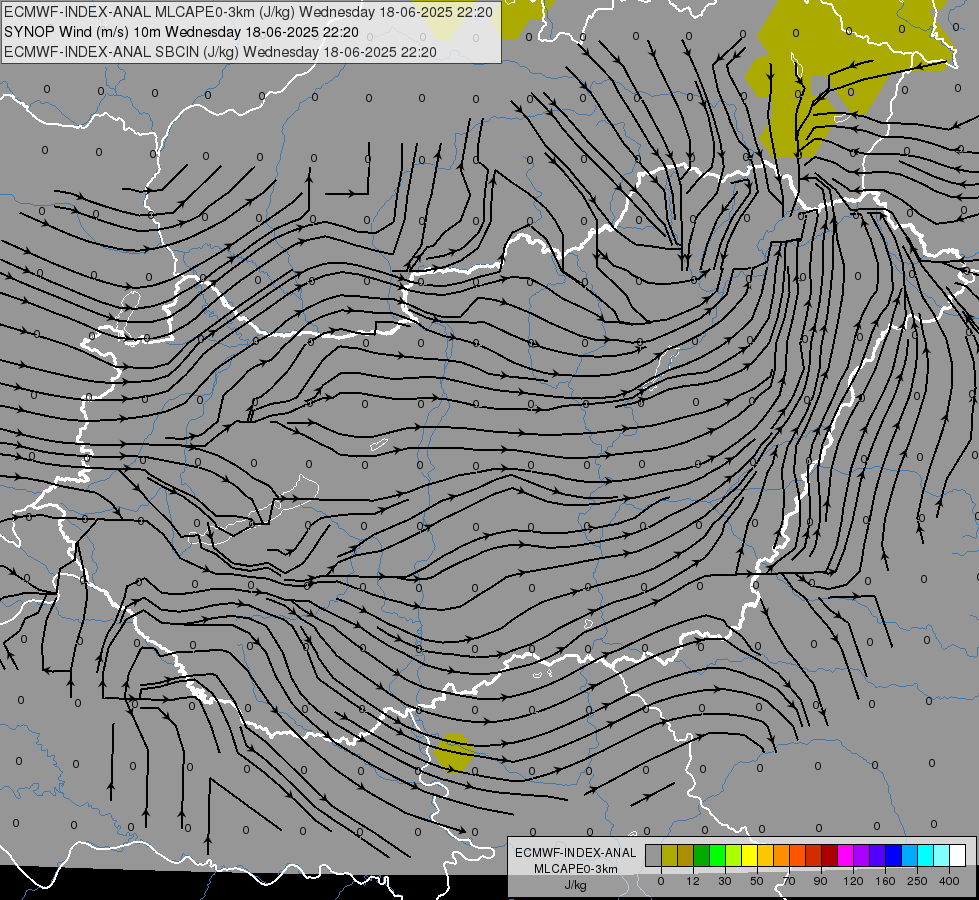Click the legend scale value 250
The width and height of the screenshot is (979, 900).
point(917,881)
